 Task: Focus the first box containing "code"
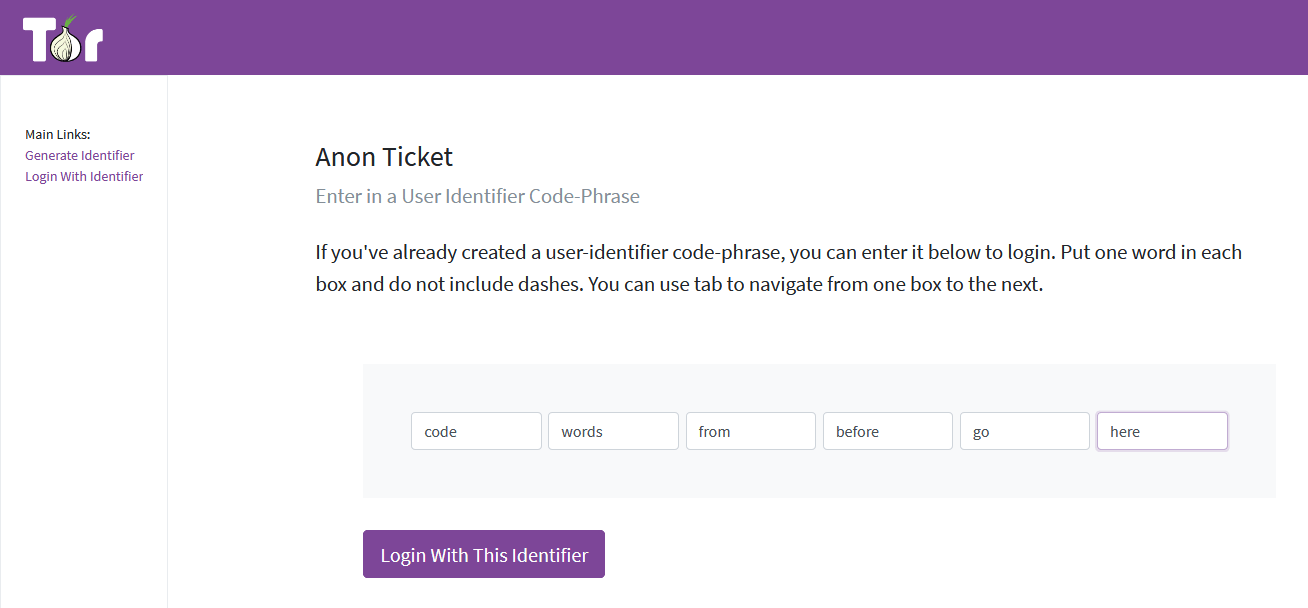pyautogui.click(x=476, y=431)
